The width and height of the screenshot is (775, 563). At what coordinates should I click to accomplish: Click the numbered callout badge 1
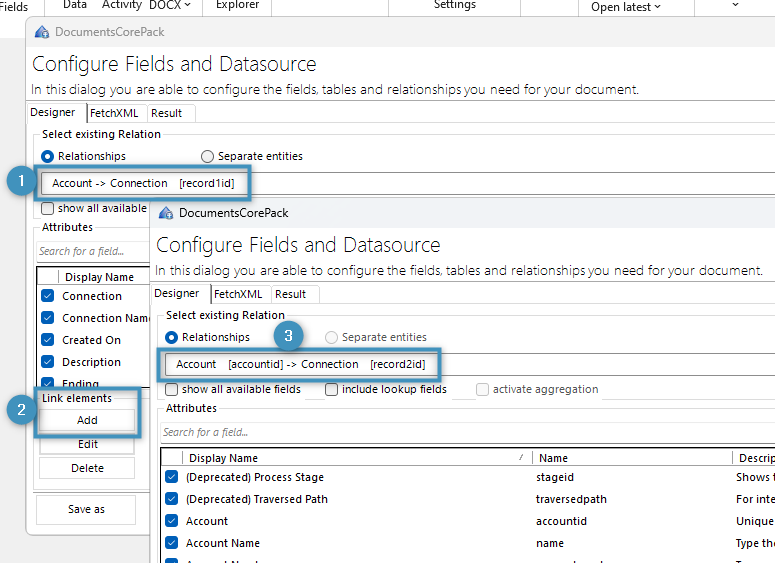coord(19,182)
